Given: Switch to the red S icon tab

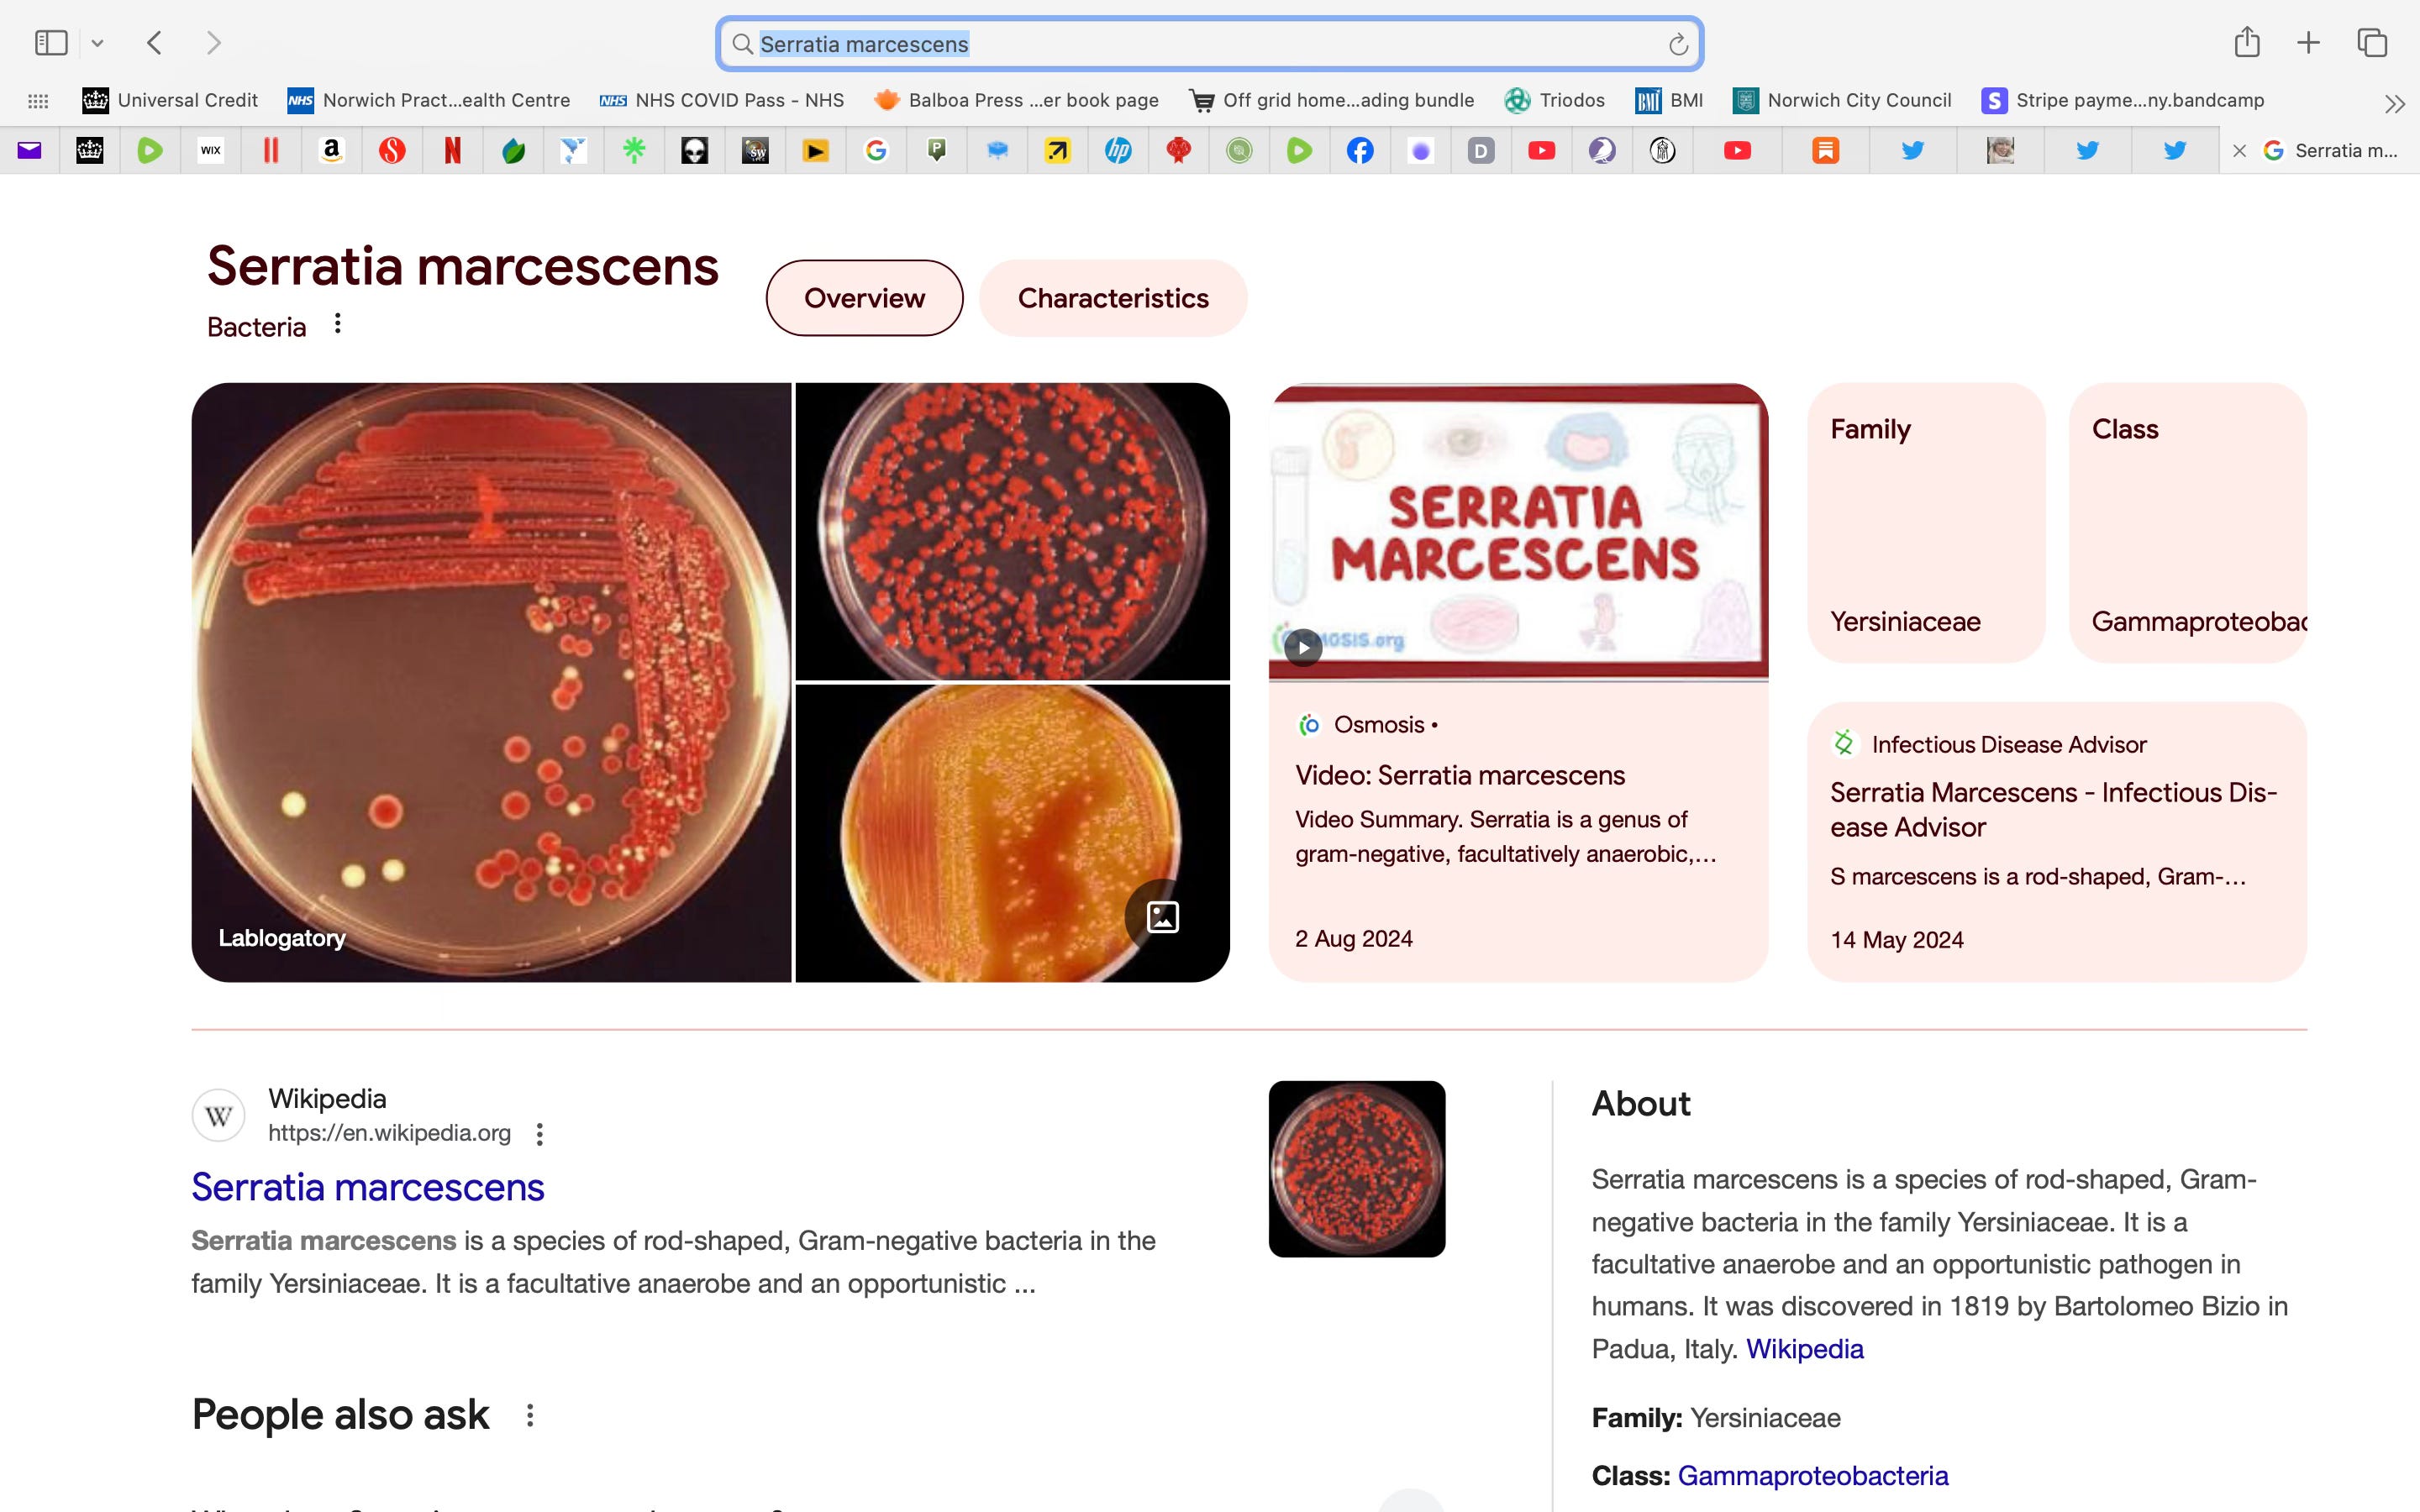Looking at the screenshot, I should tap(392, 151).
